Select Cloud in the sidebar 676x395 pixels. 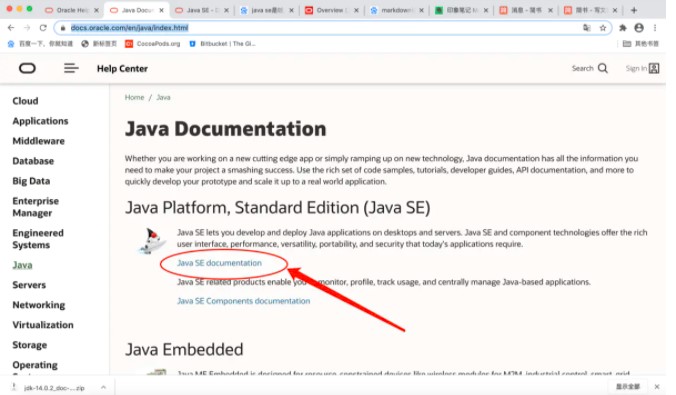point(25,101)
